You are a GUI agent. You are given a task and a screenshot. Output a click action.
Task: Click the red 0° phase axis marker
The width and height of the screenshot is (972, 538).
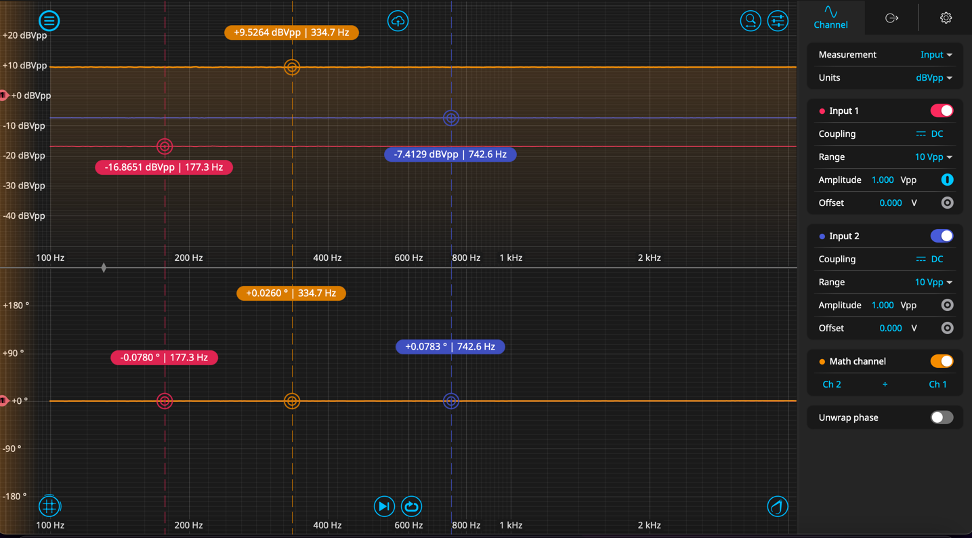tap(3, 401)
